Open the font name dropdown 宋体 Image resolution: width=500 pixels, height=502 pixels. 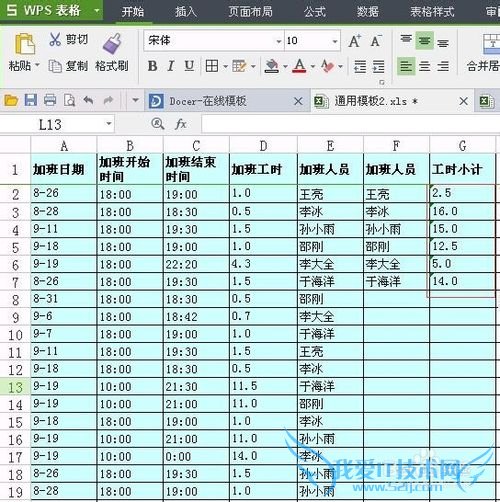coord(279,41)
